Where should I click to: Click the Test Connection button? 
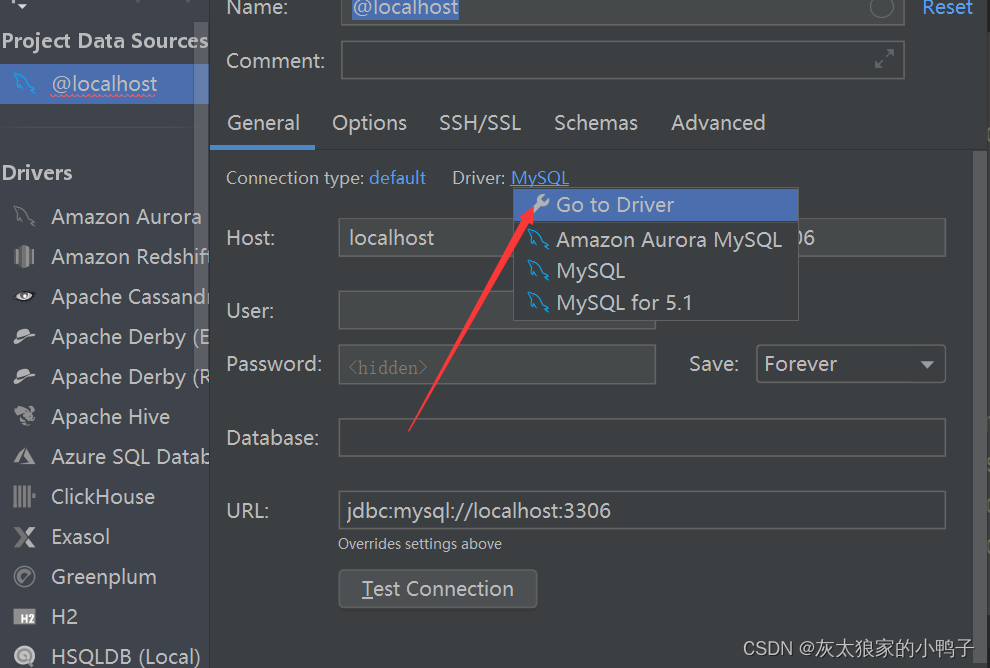point(438,588)
